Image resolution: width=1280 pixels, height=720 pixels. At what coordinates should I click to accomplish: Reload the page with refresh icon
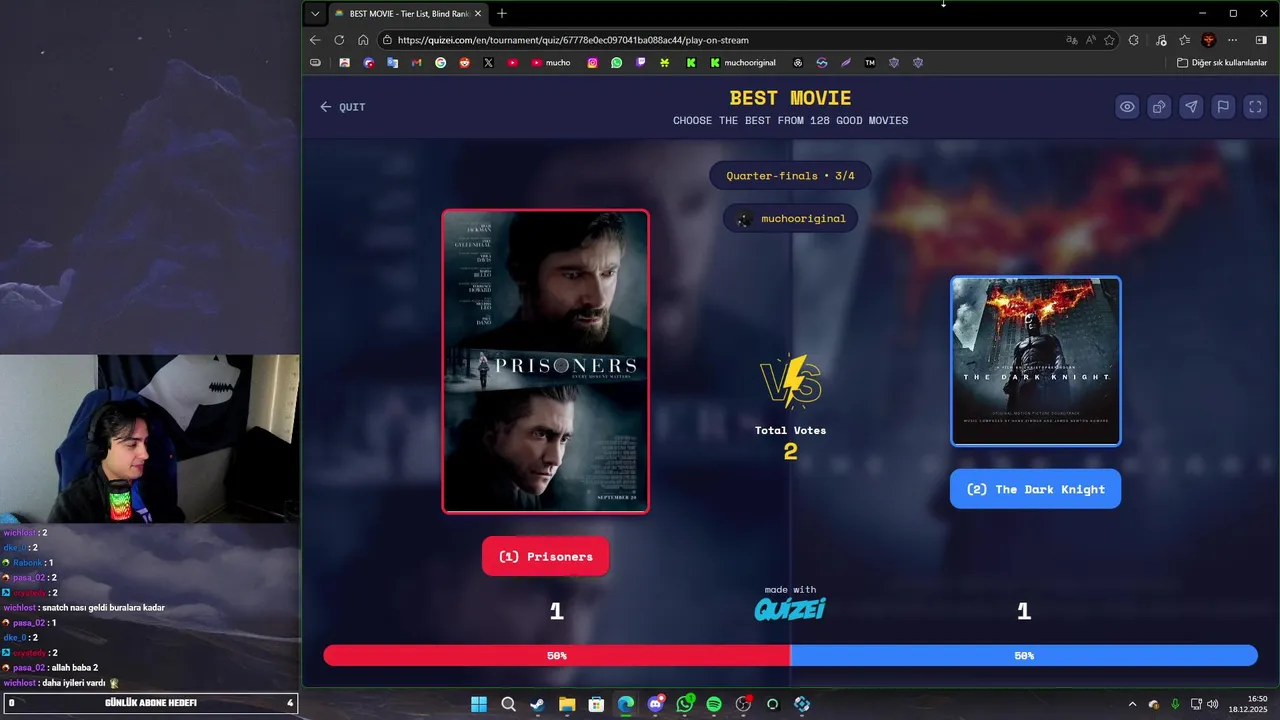pos(339,40)
